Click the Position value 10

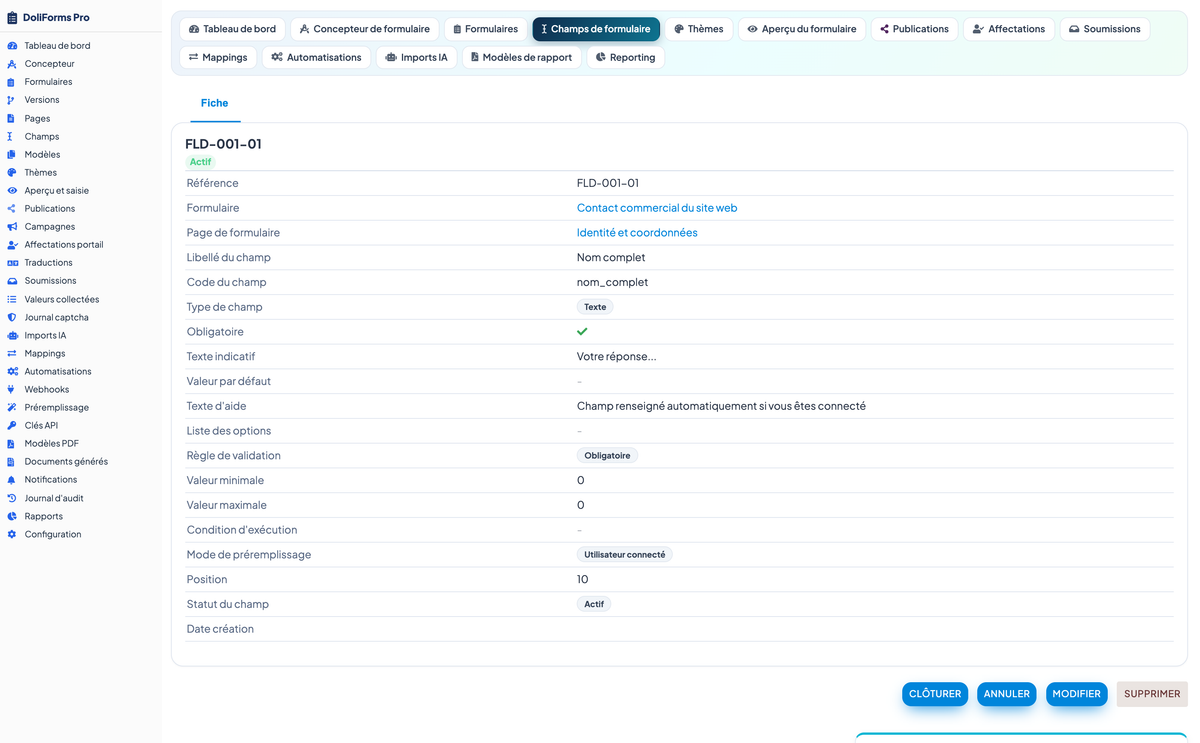pos(583,580)
